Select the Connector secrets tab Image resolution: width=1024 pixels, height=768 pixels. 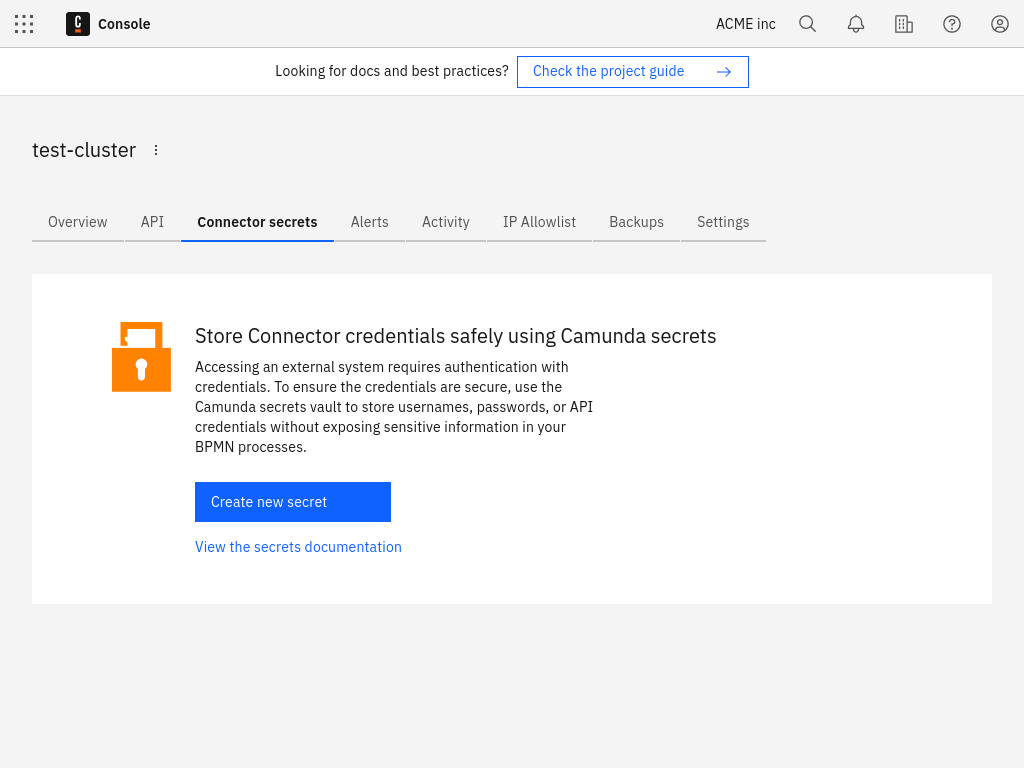(257, 222)
